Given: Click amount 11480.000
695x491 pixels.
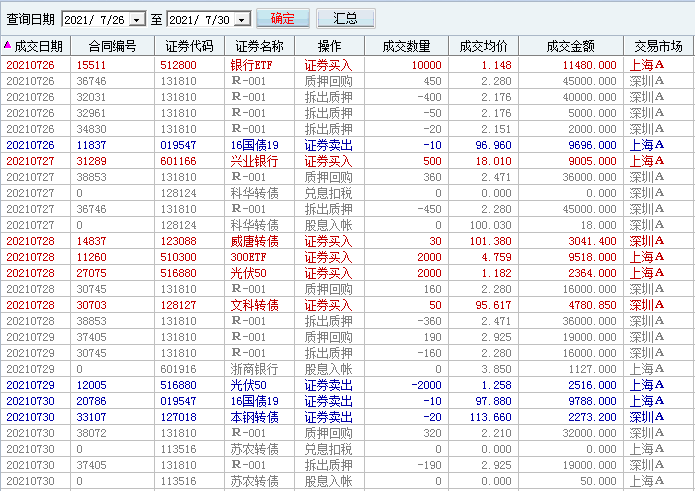Looking at the screenshot, I should 590,65.
